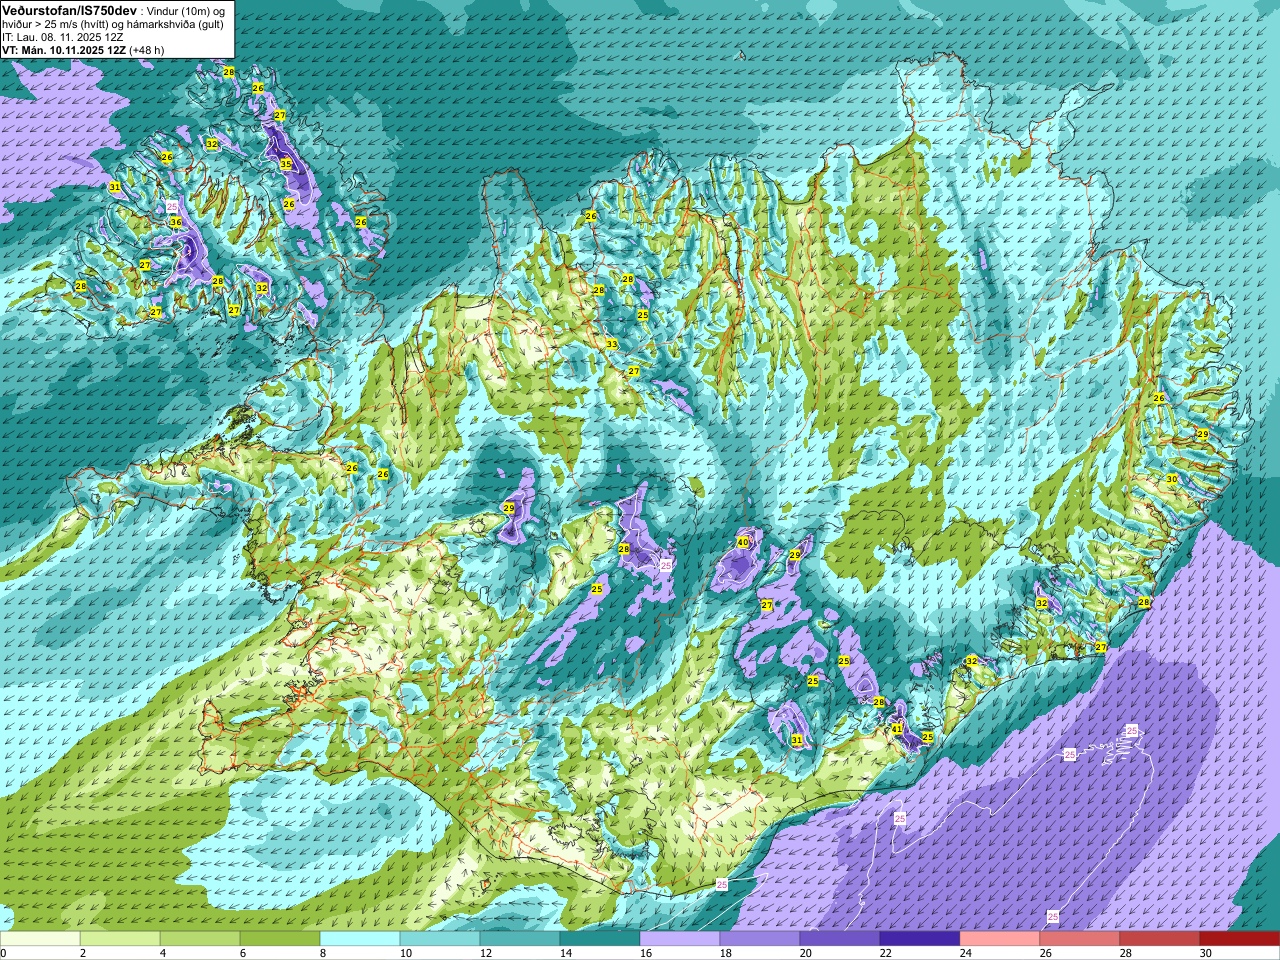1280x960 pixels.
Task: Click the (+48 h) forecast offset text
Action: 147,50
